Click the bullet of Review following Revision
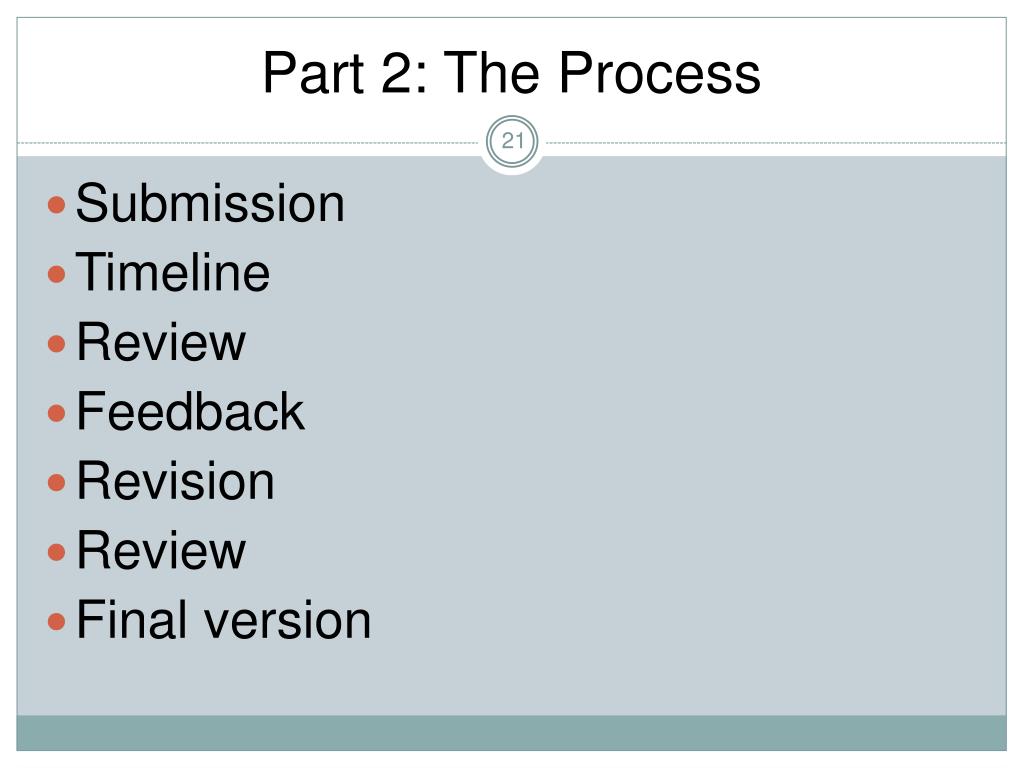 point(57,552)
